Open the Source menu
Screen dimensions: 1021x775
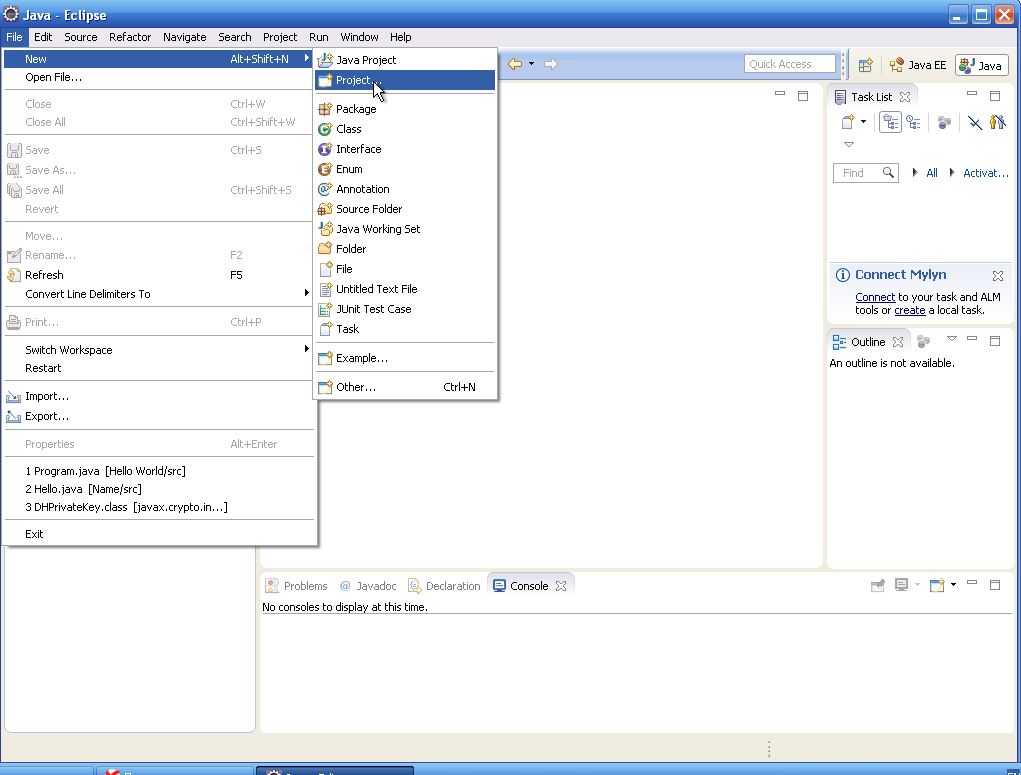81,37
